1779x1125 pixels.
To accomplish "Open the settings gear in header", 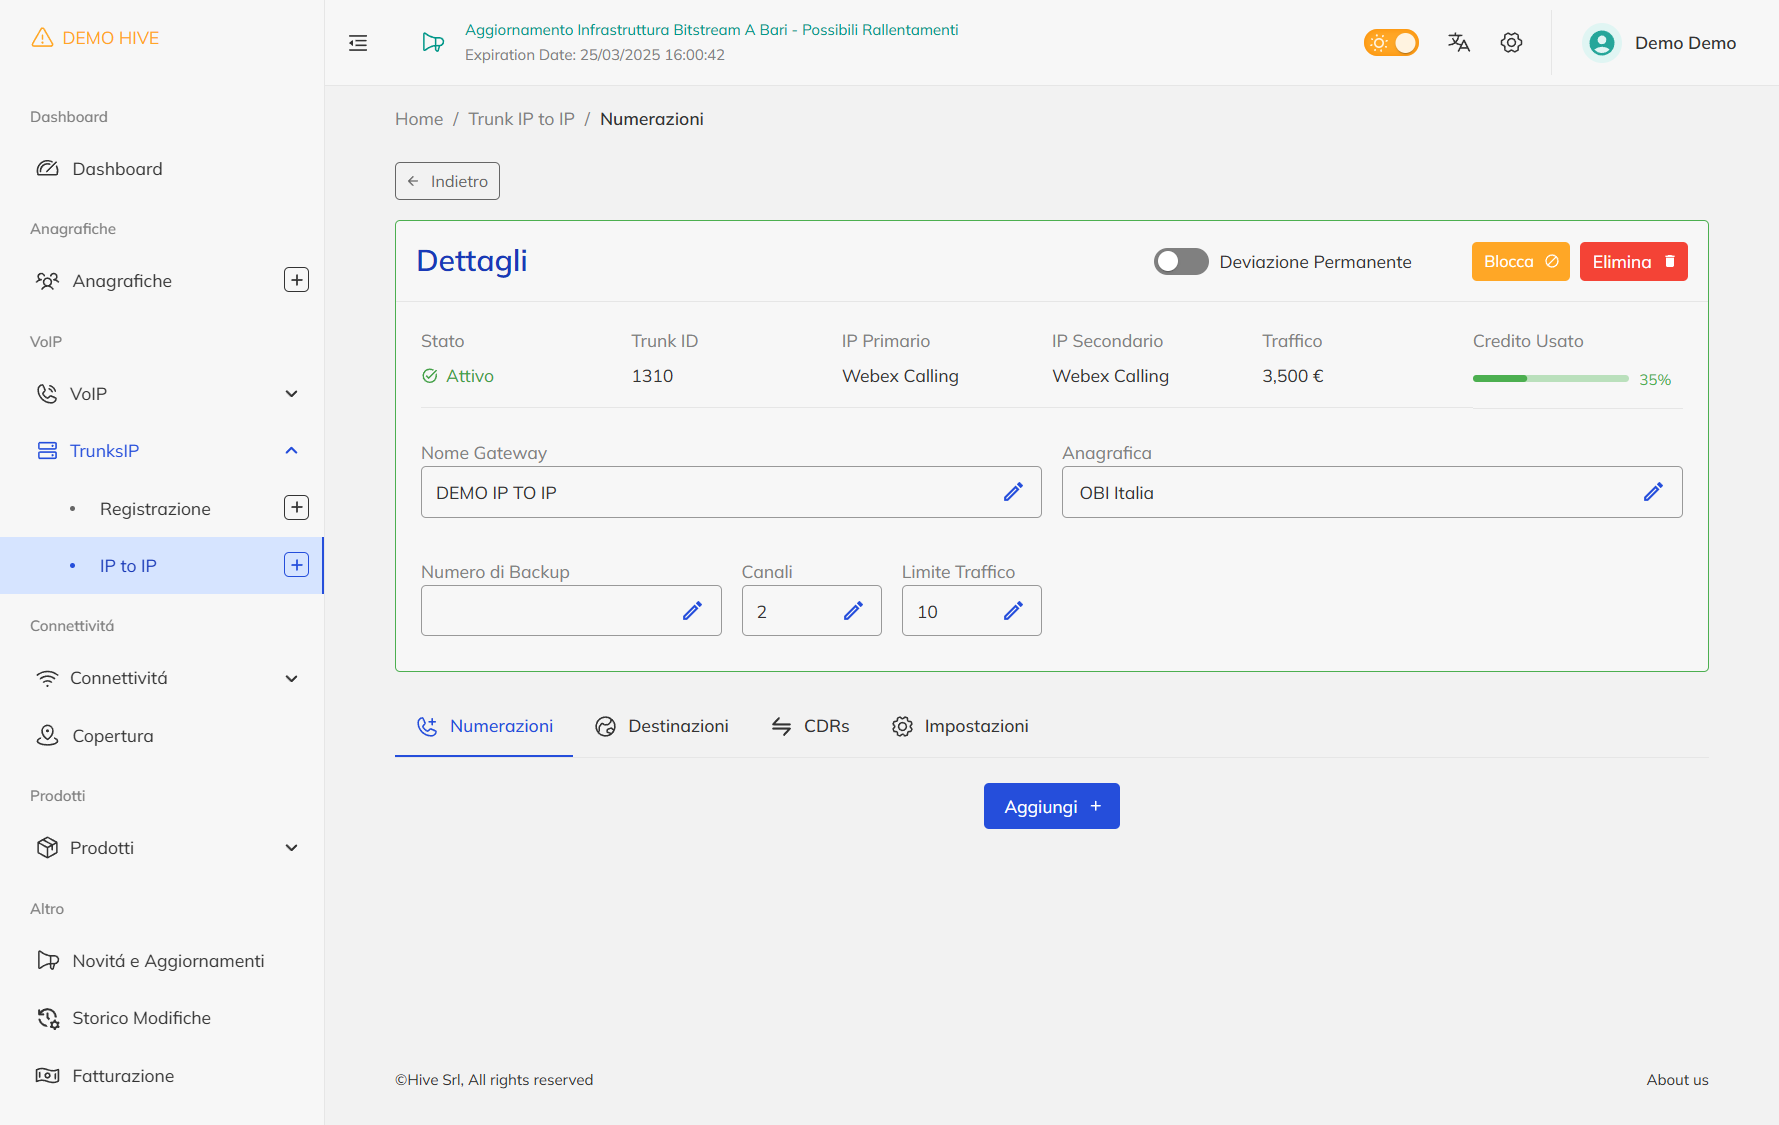I will [1511, 42].
